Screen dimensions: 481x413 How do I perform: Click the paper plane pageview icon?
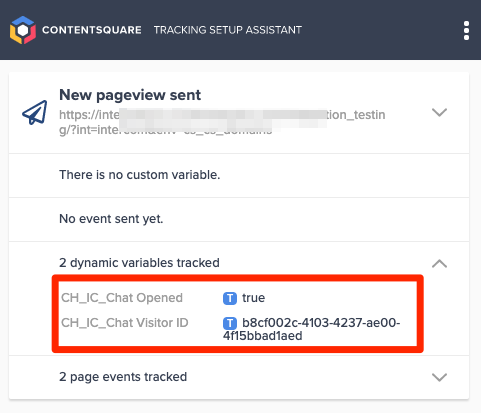point(35,113)
